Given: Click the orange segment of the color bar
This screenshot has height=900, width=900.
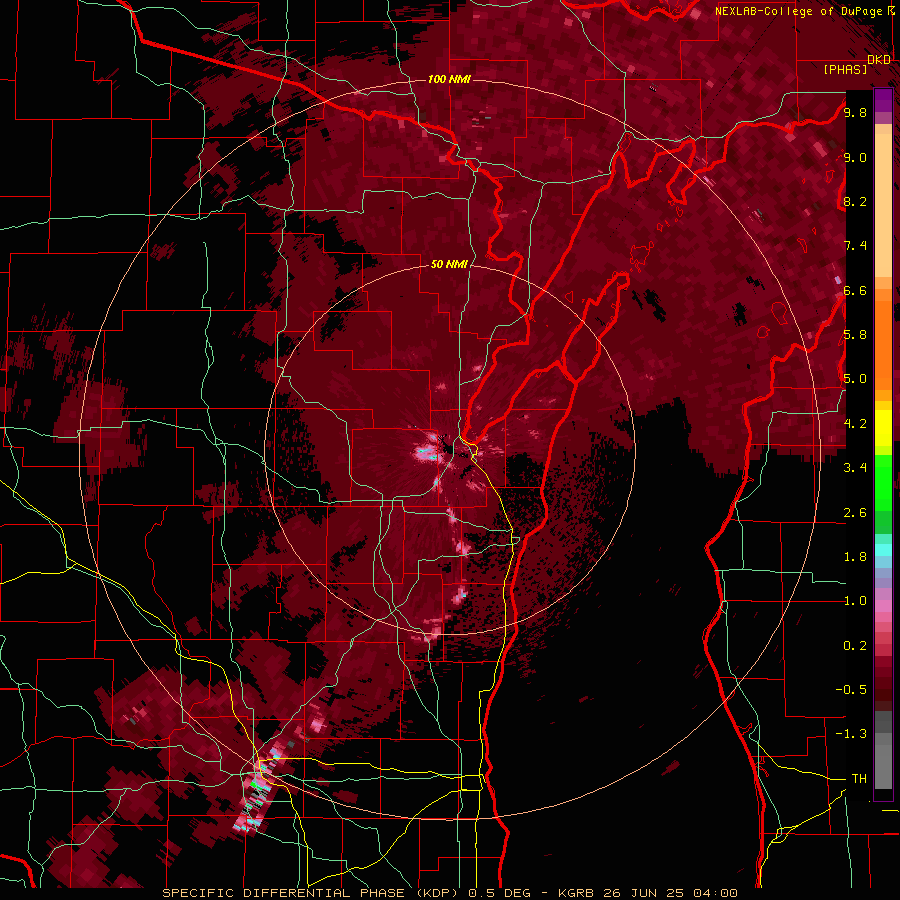Looking at the screenshot, I should coord(883,339).
